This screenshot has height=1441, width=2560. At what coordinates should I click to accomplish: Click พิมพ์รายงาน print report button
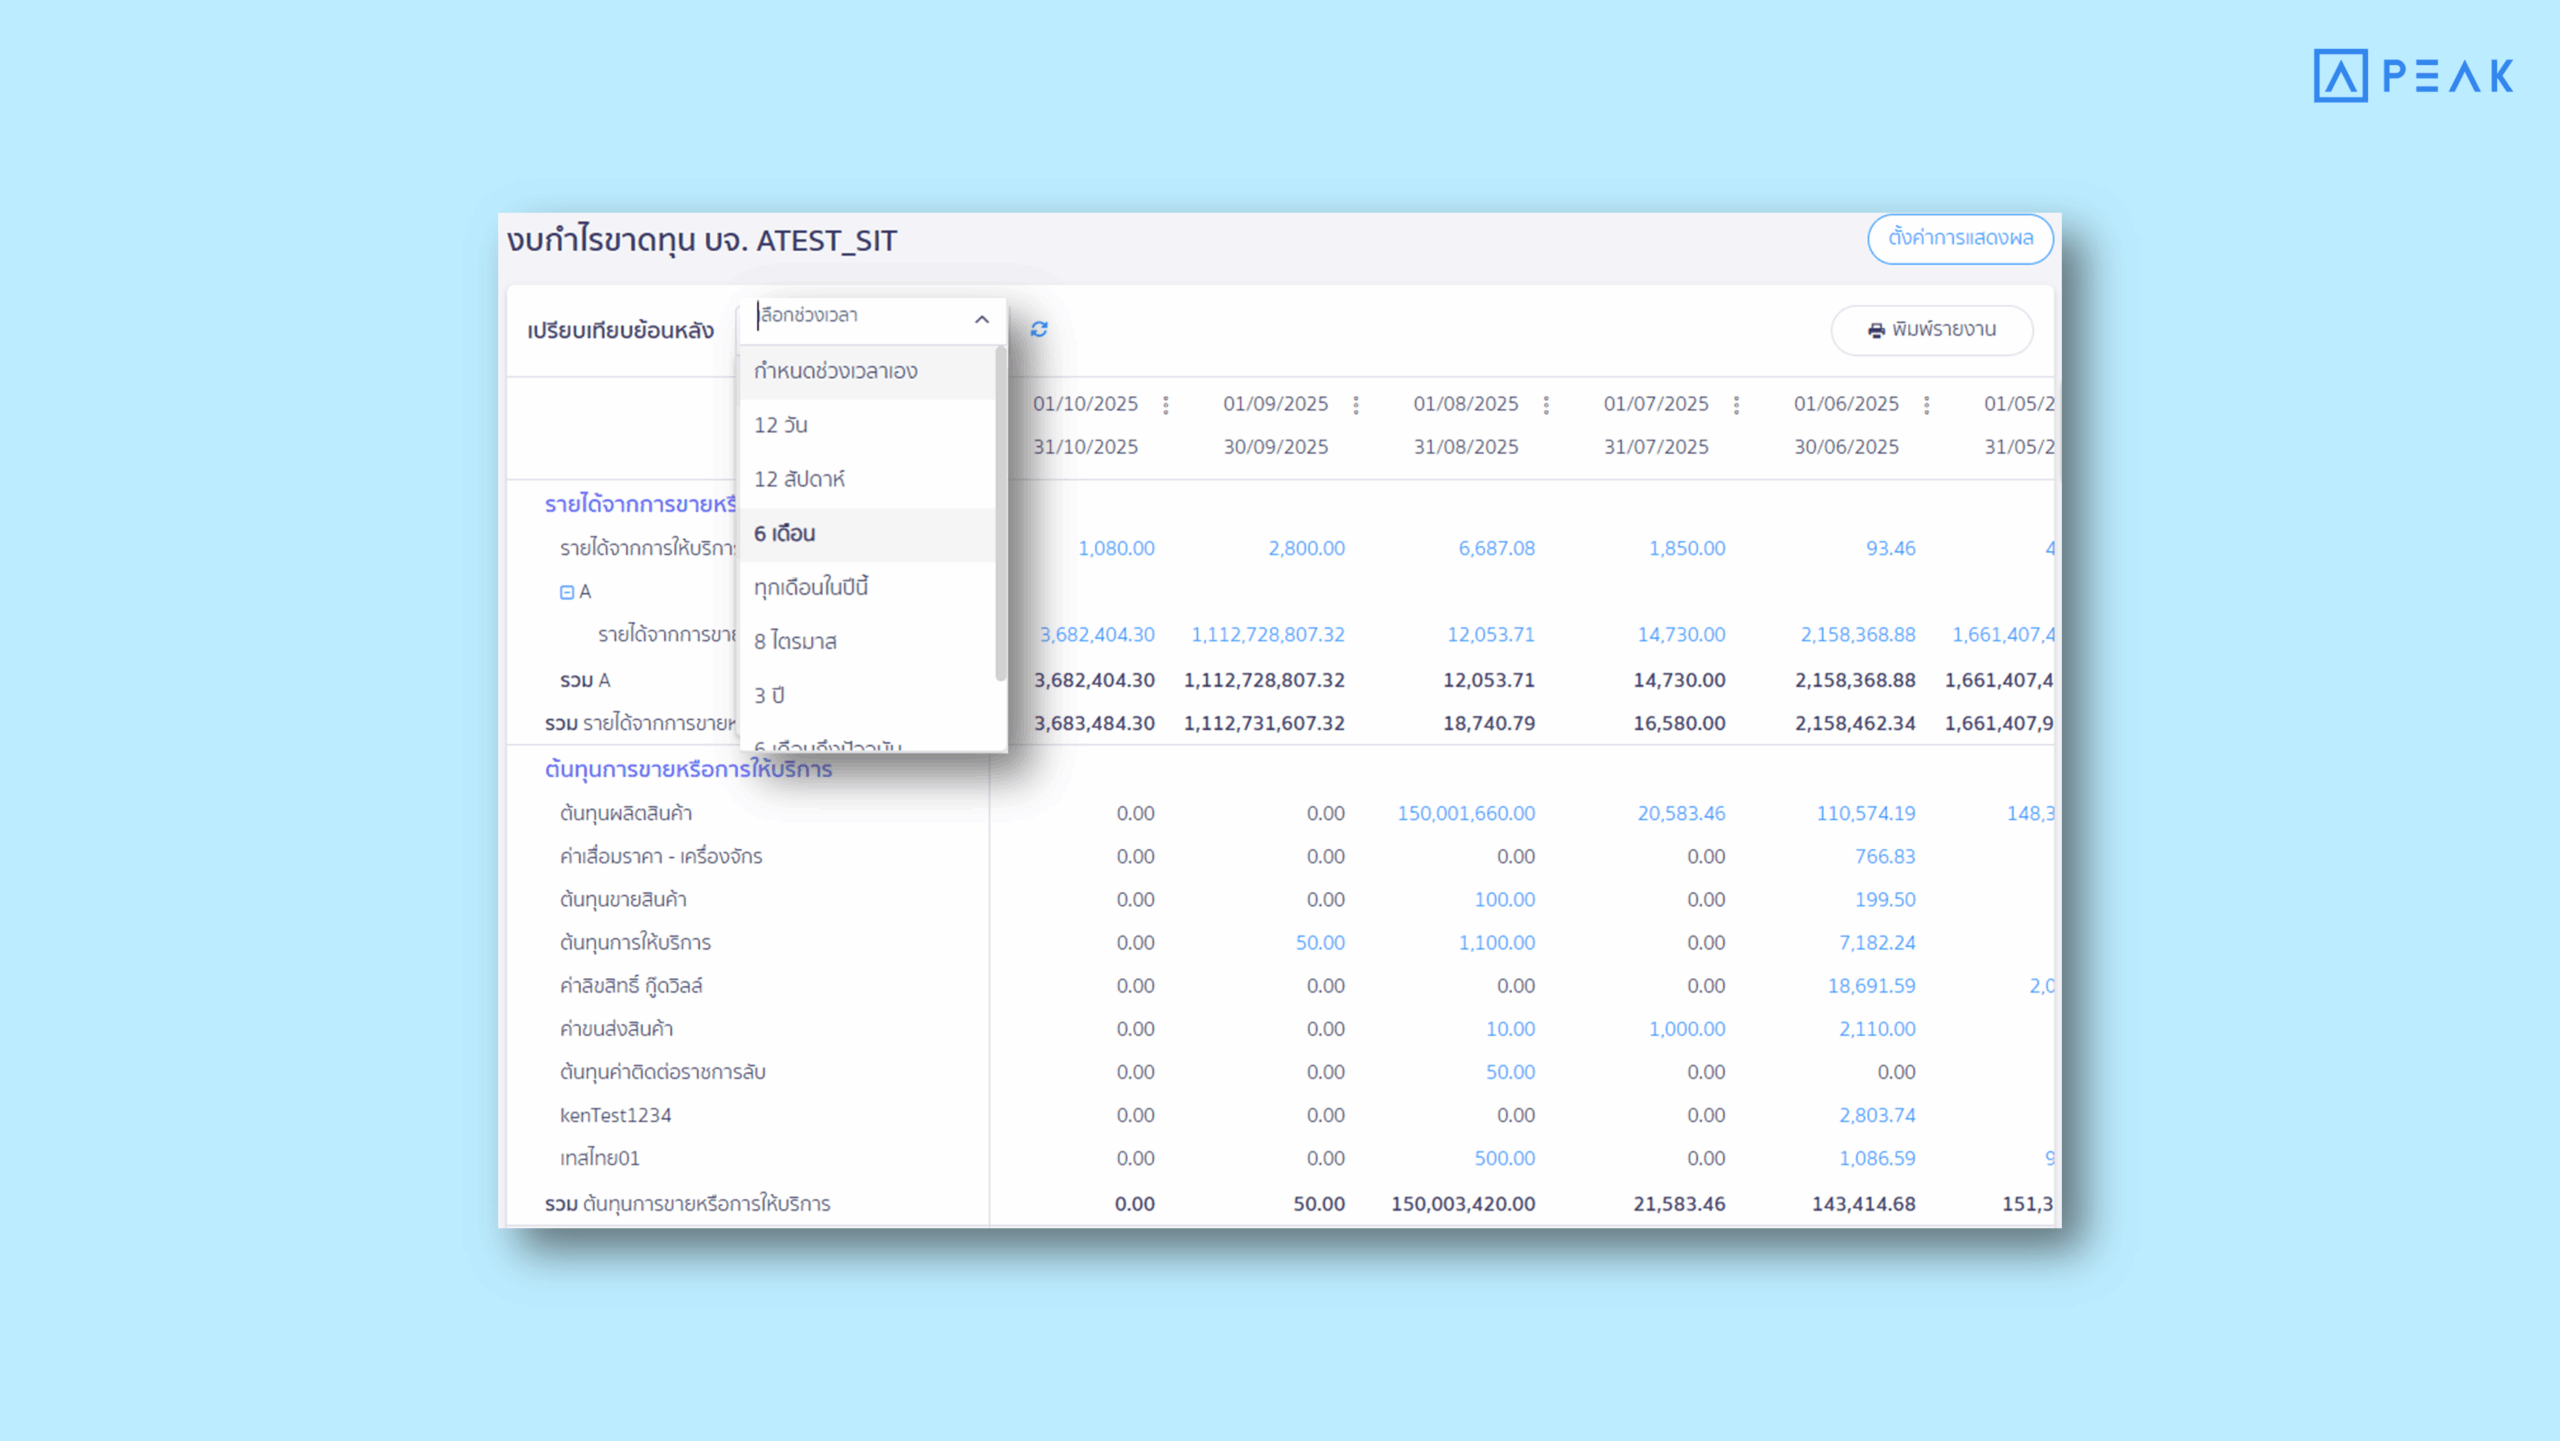click(x=1931, y=330)
